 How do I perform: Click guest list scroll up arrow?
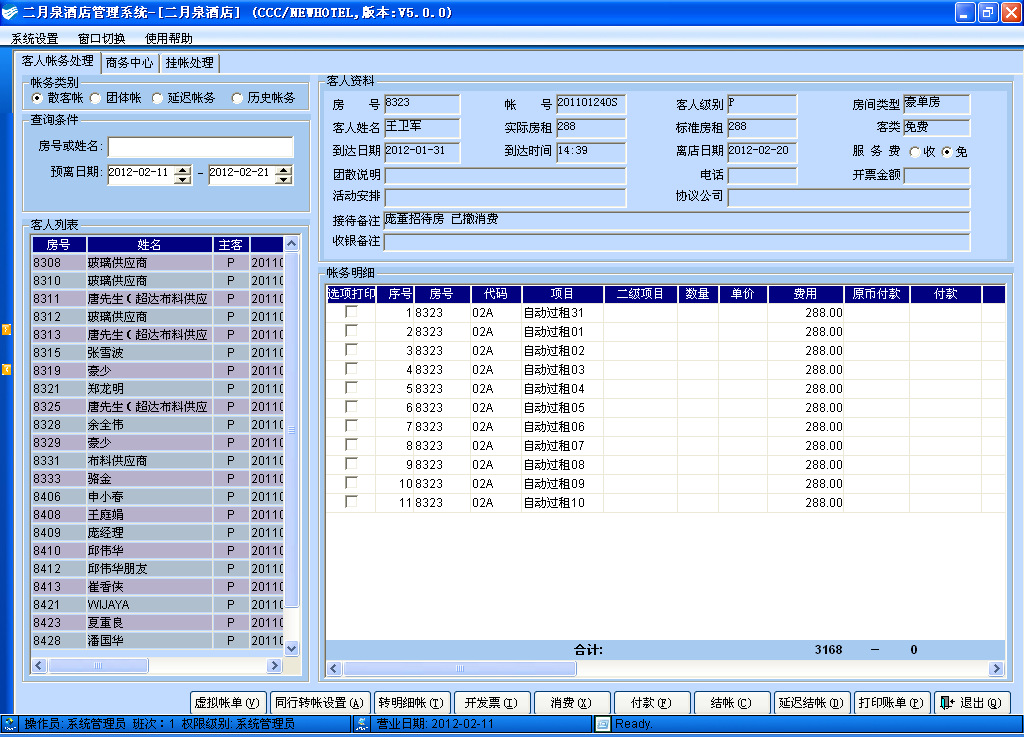pyautogui.click(x=291, y=244)
